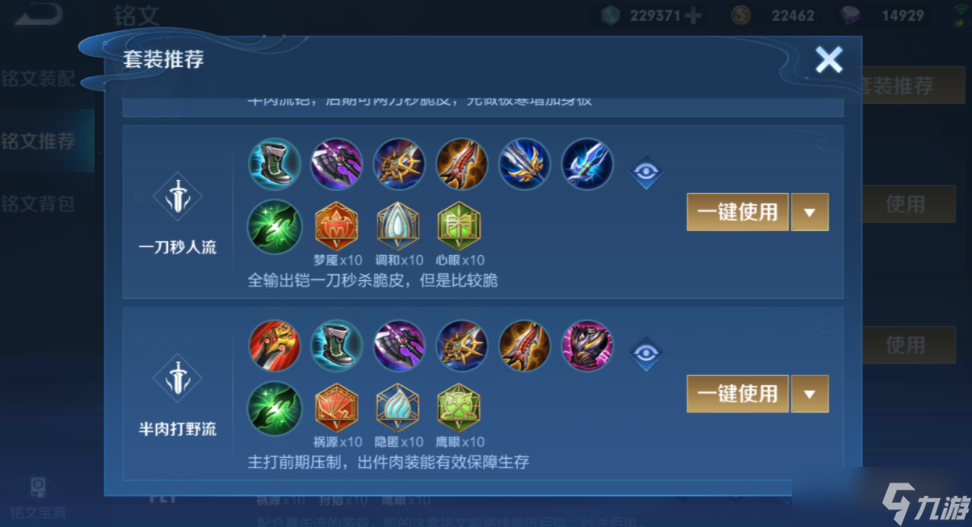This screenshot has height=527, width=972.
Task: Tap the purple armor item in 半肉打野流
Action: [x=587, y=346]
